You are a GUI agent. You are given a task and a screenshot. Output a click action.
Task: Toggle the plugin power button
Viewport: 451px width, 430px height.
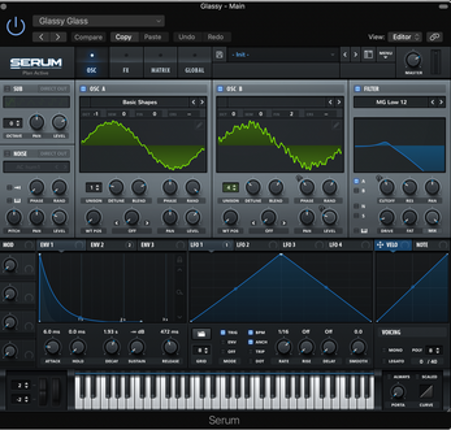pyautogui.click(x=15, y=26)
